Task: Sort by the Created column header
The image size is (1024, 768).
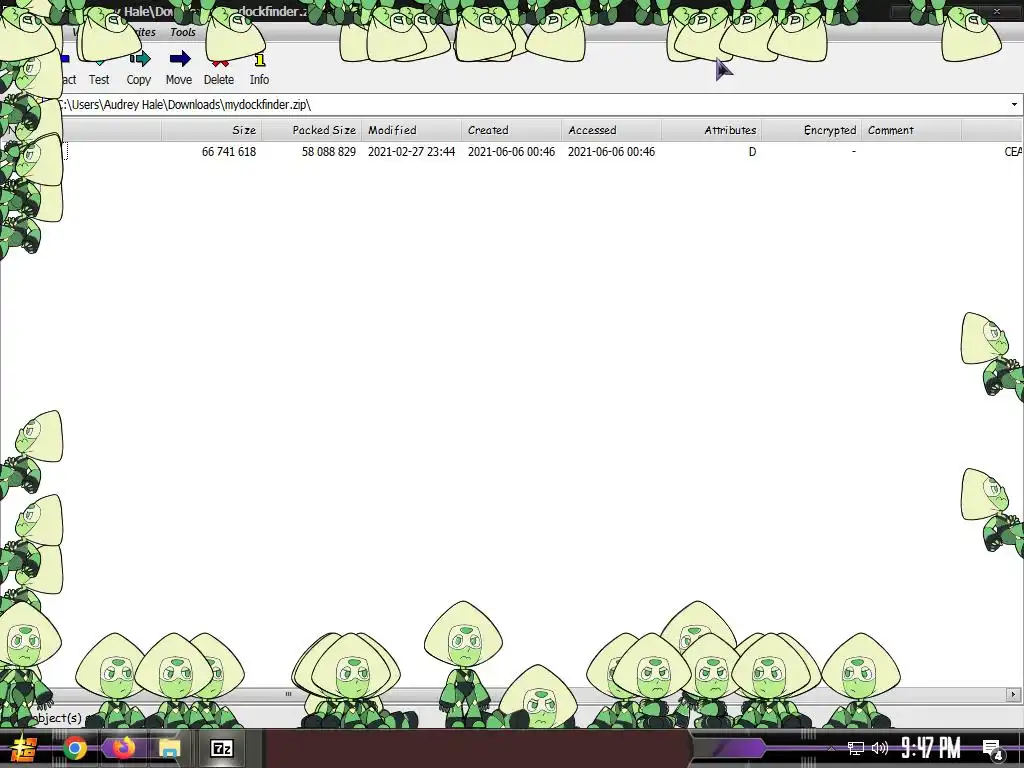Action: pyautogui.click(x=511, y=130)
